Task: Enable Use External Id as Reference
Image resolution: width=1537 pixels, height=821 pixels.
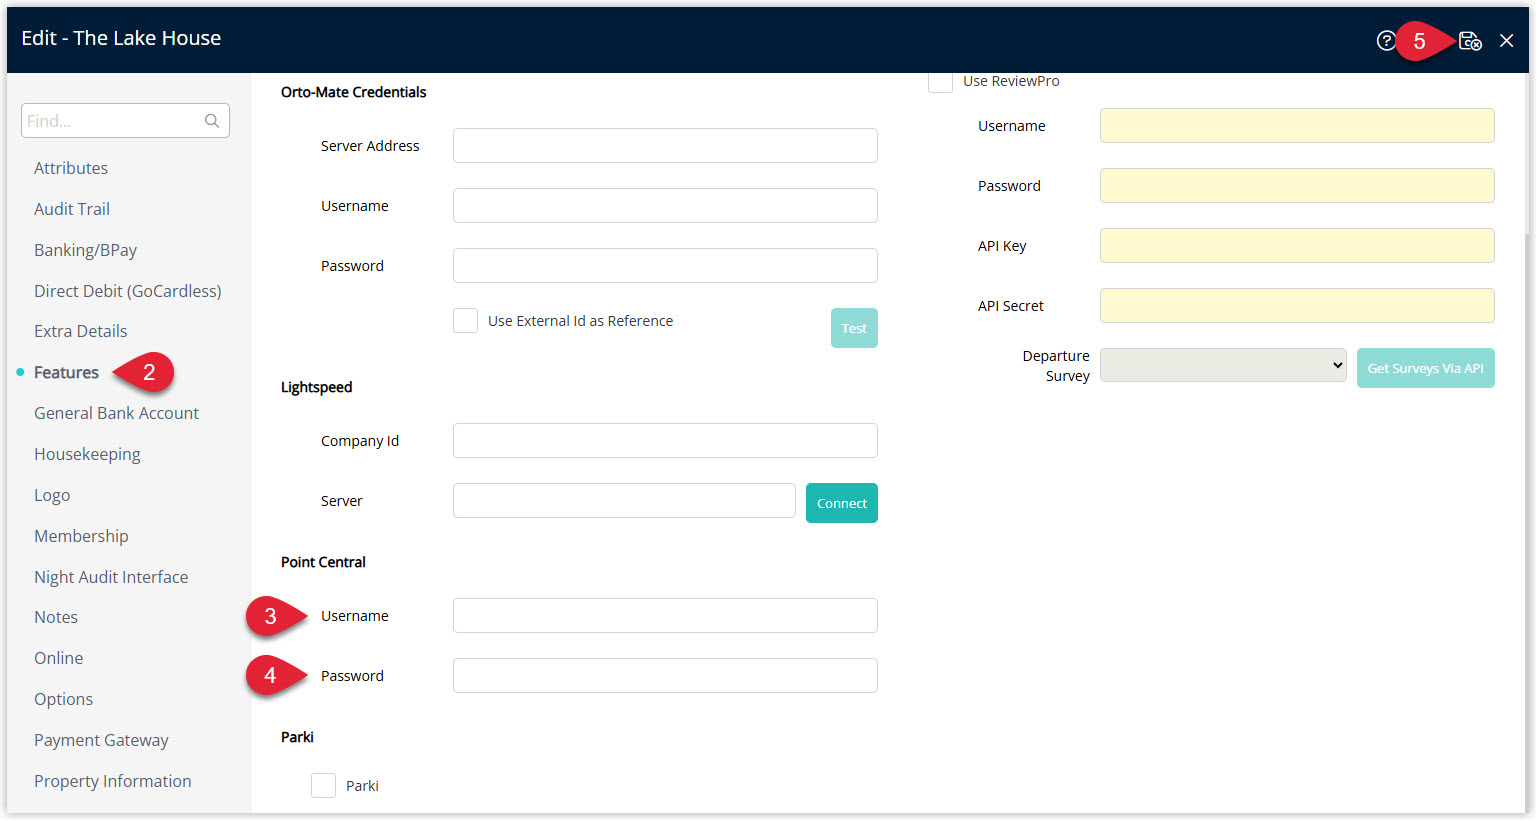Action: [x=465, y=321]
